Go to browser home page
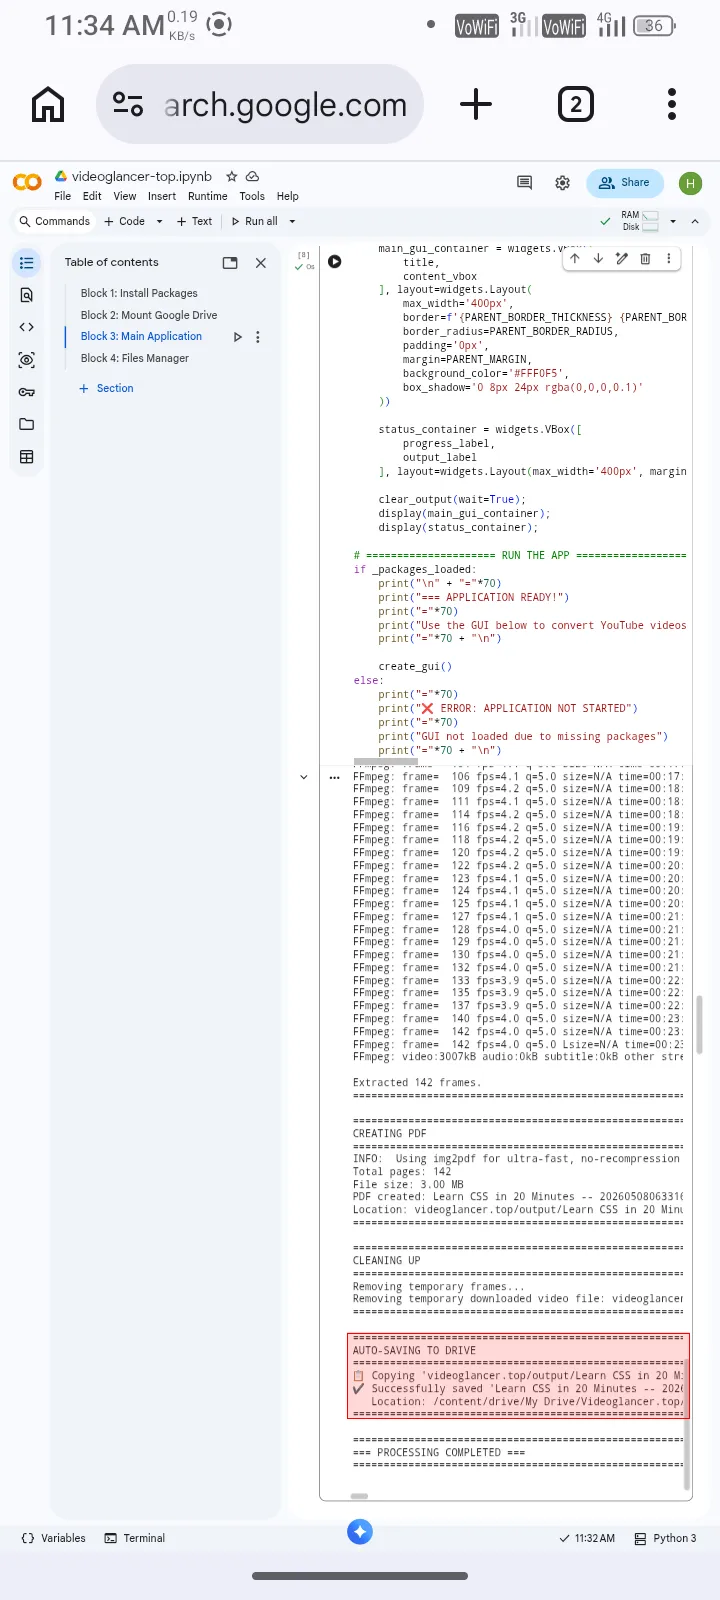This screenshot has width=720, height=1600. (x=48, y=104)
